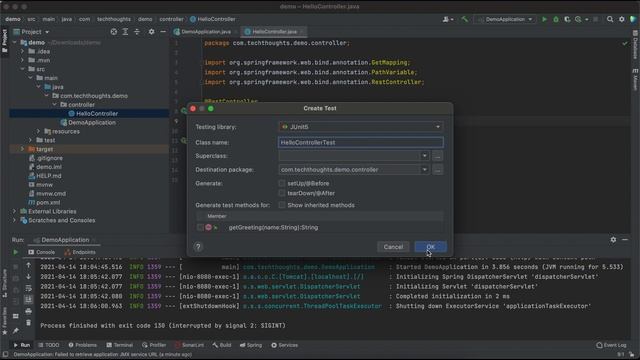Open Build tool window
Image resolution: width=640 pixels, height=360 pixels.
(x=222, y=345)
